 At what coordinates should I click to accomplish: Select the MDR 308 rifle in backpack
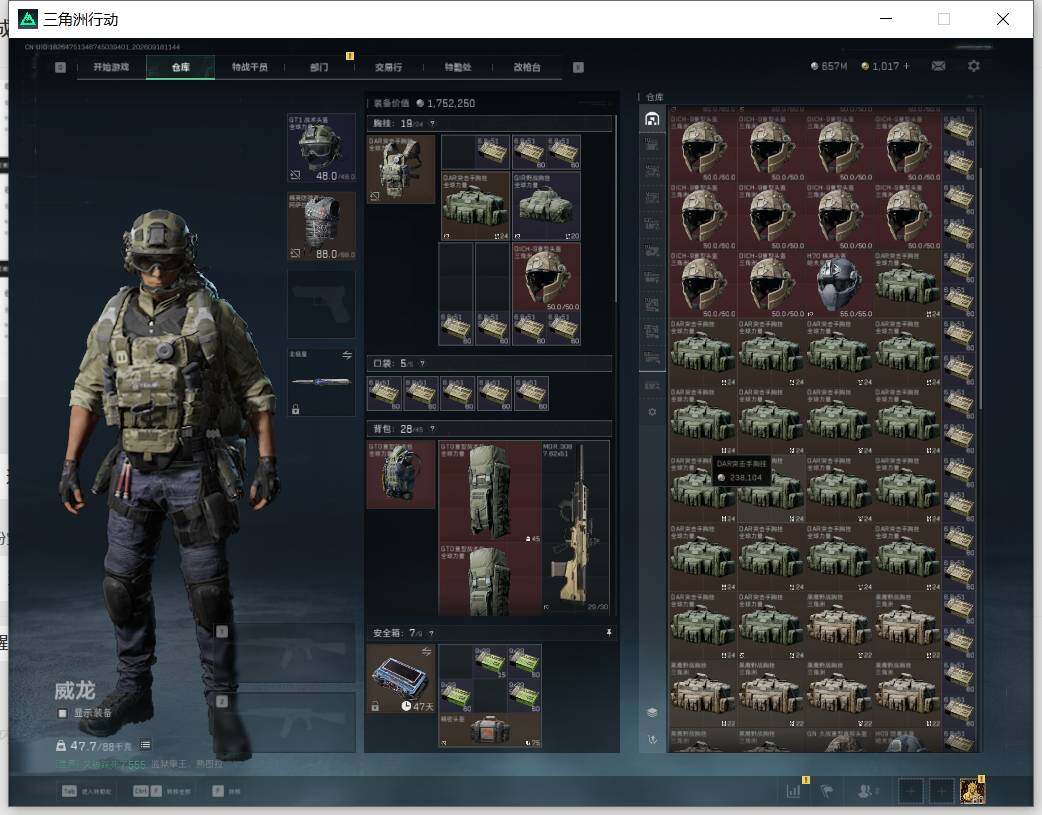click(x=575, y=526)
